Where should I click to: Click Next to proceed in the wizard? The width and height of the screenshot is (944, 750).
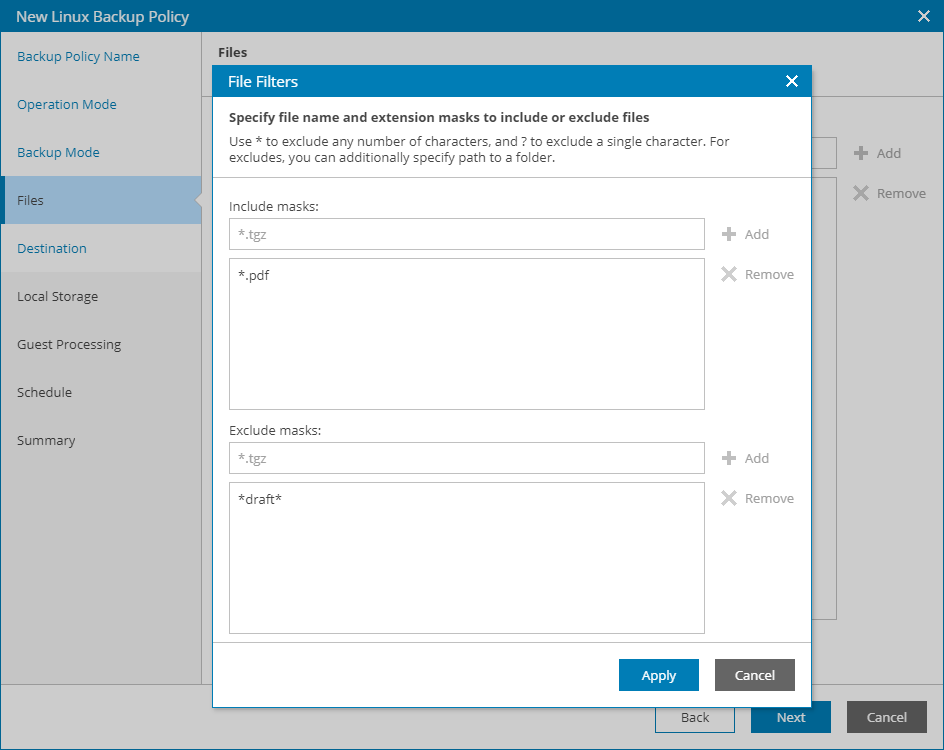[790, 717]
